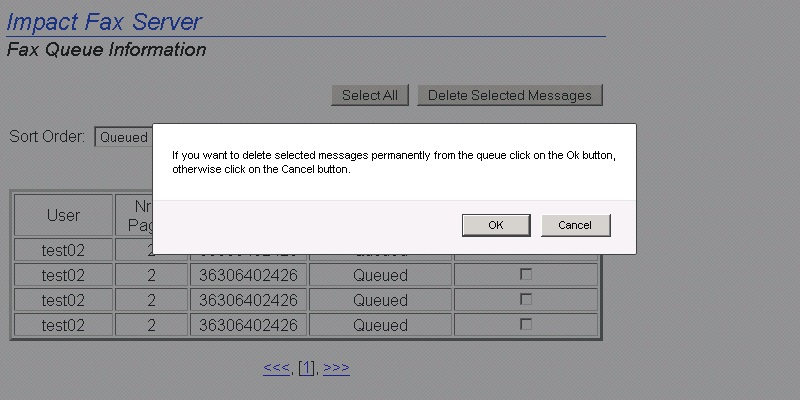Go to next page with >>> link
Image resolution: width=800 pixels, height=400 pixels.
click(336, 368)
